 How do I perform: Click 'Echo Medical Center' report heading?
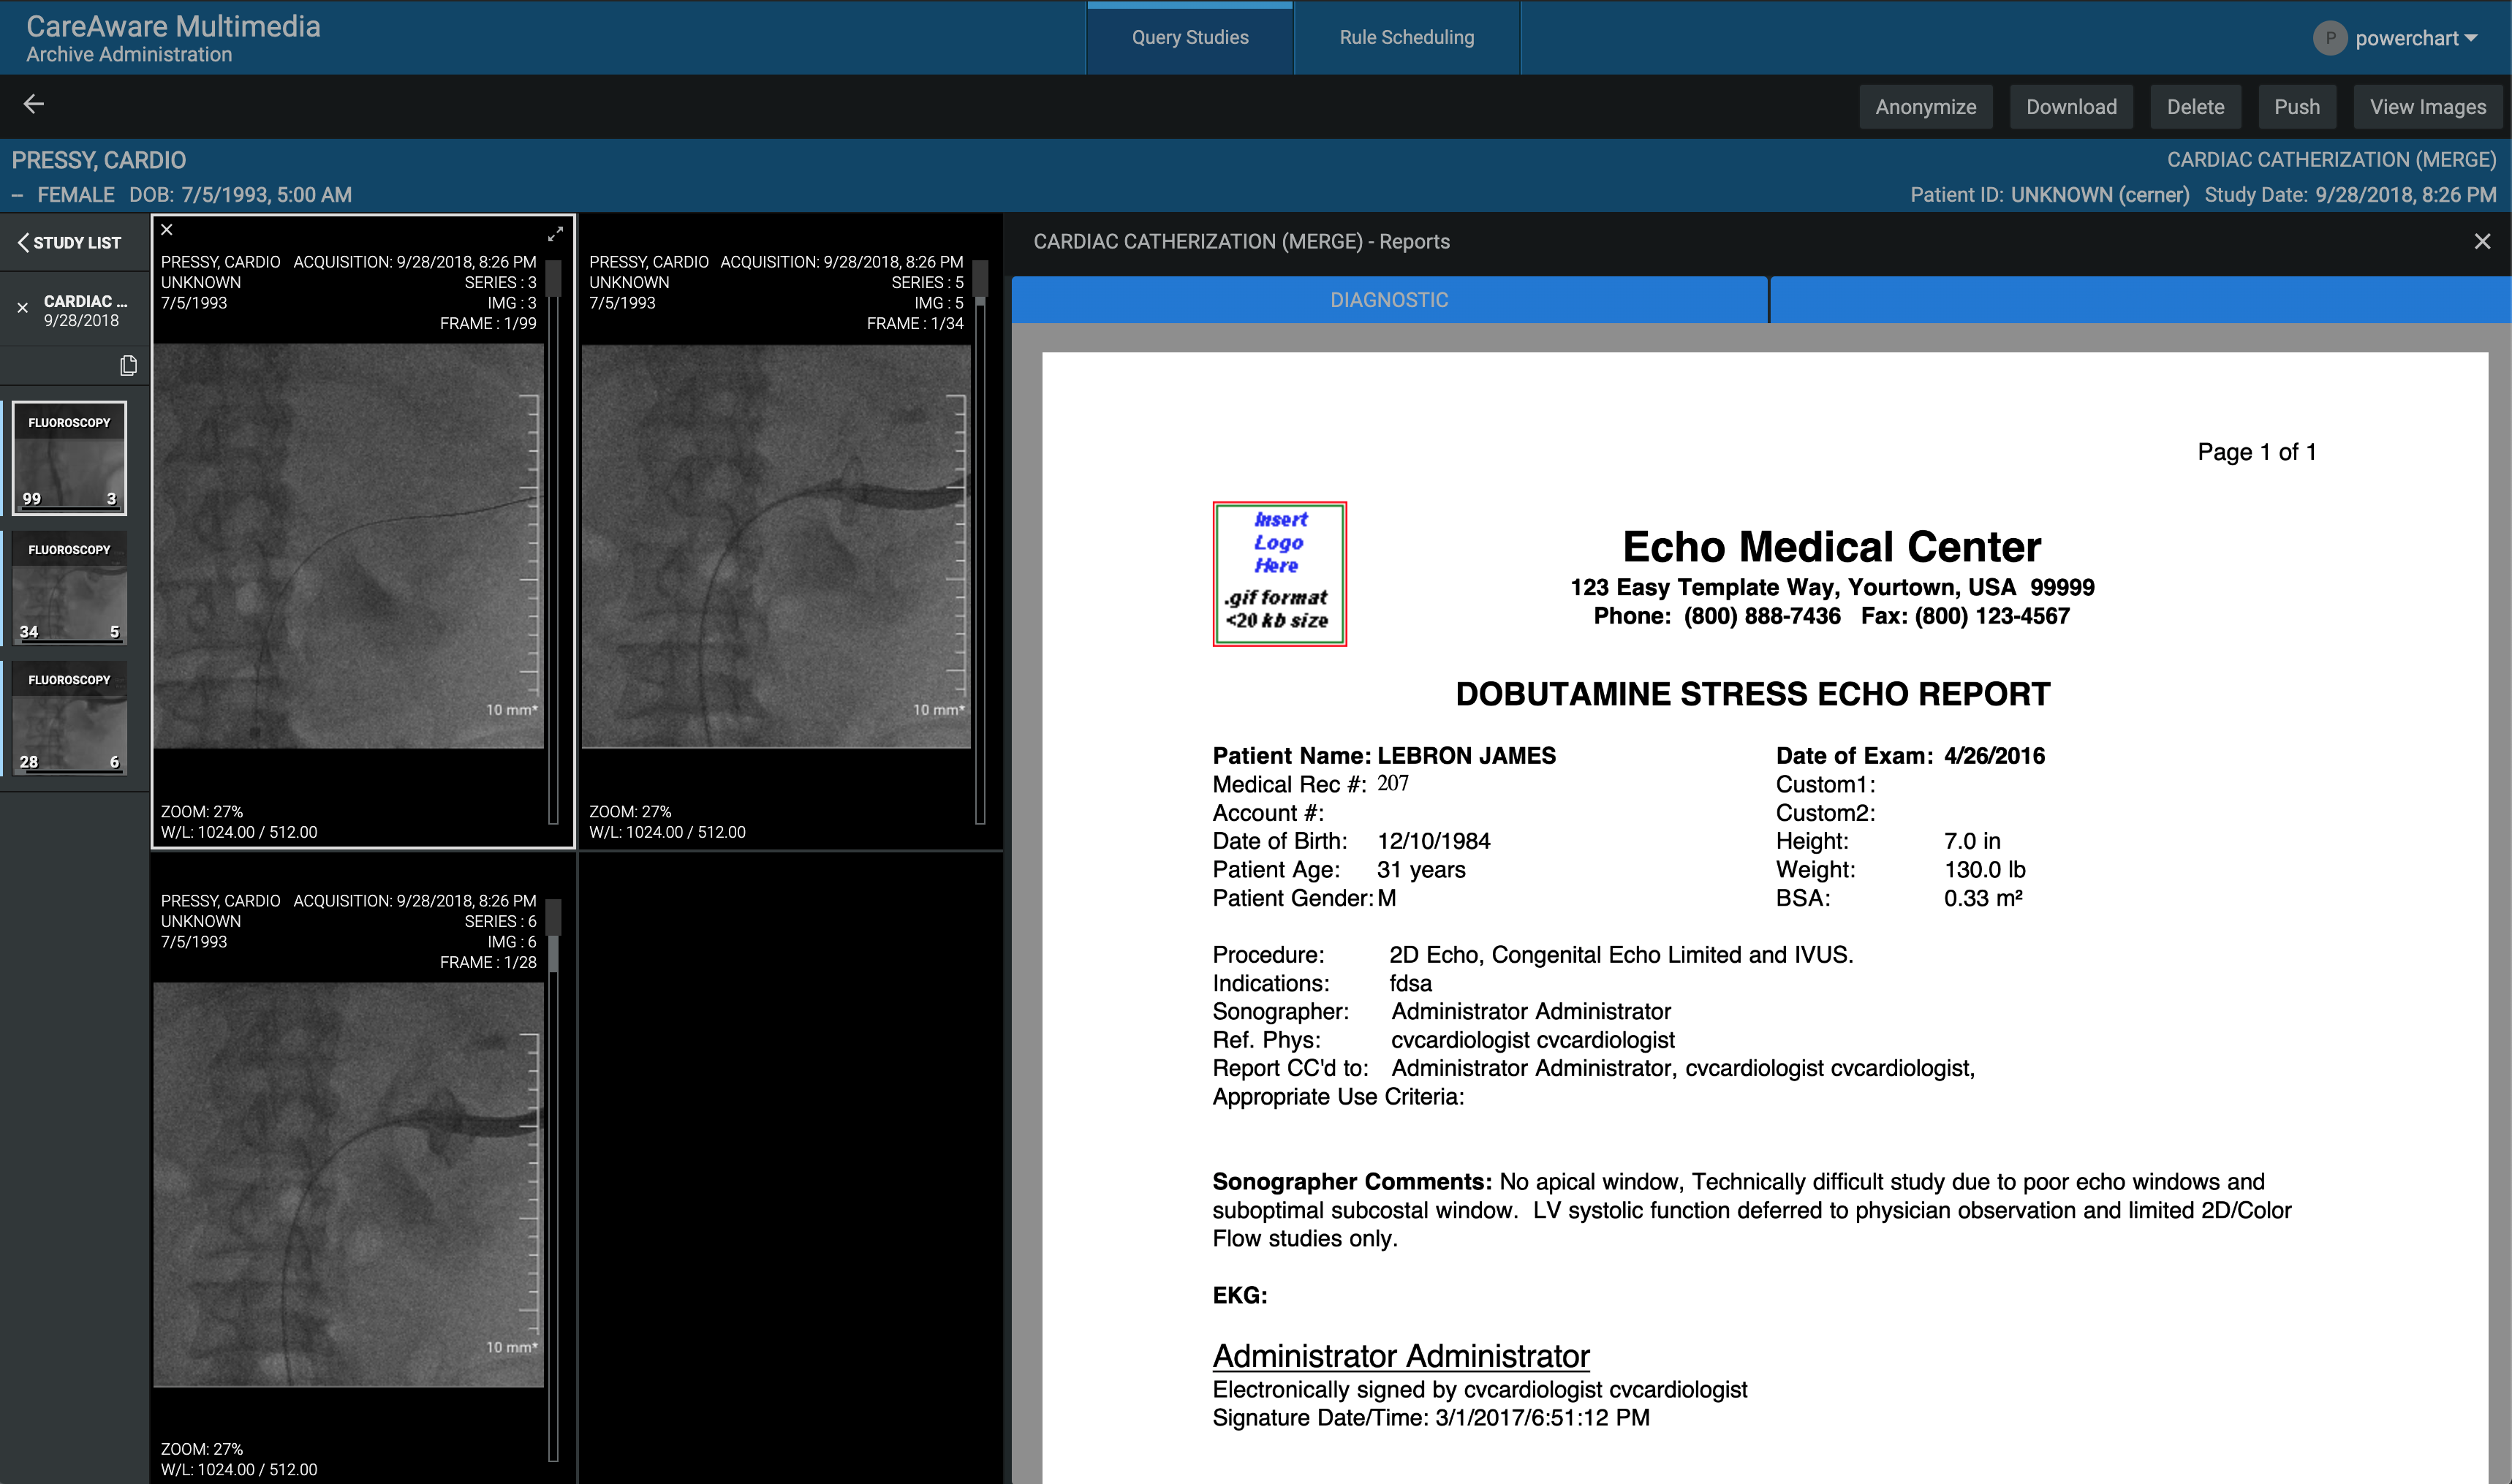(1831, 547)
